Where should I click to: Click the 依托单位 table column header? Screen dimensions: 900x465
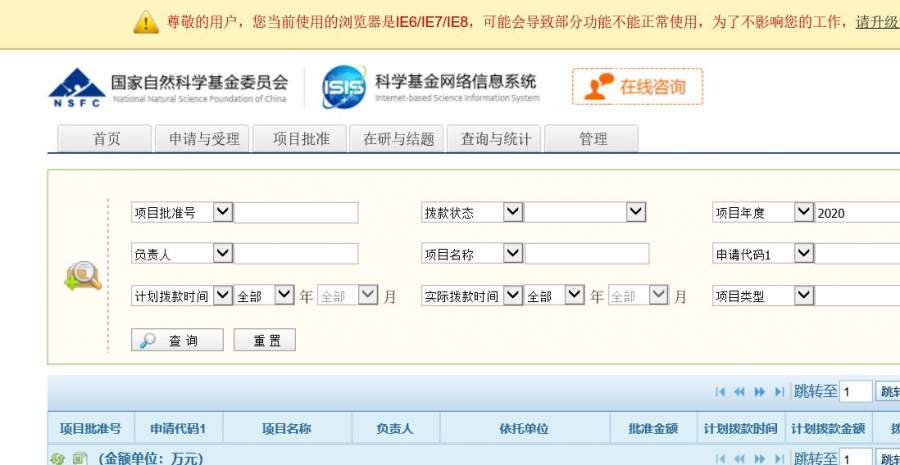coord(525,428)
